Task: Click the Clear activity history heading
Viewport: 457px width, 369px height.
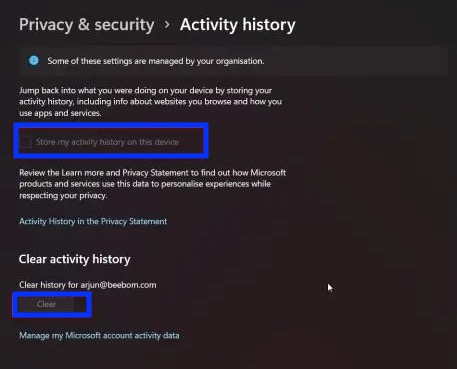Action: pos(75,259)
